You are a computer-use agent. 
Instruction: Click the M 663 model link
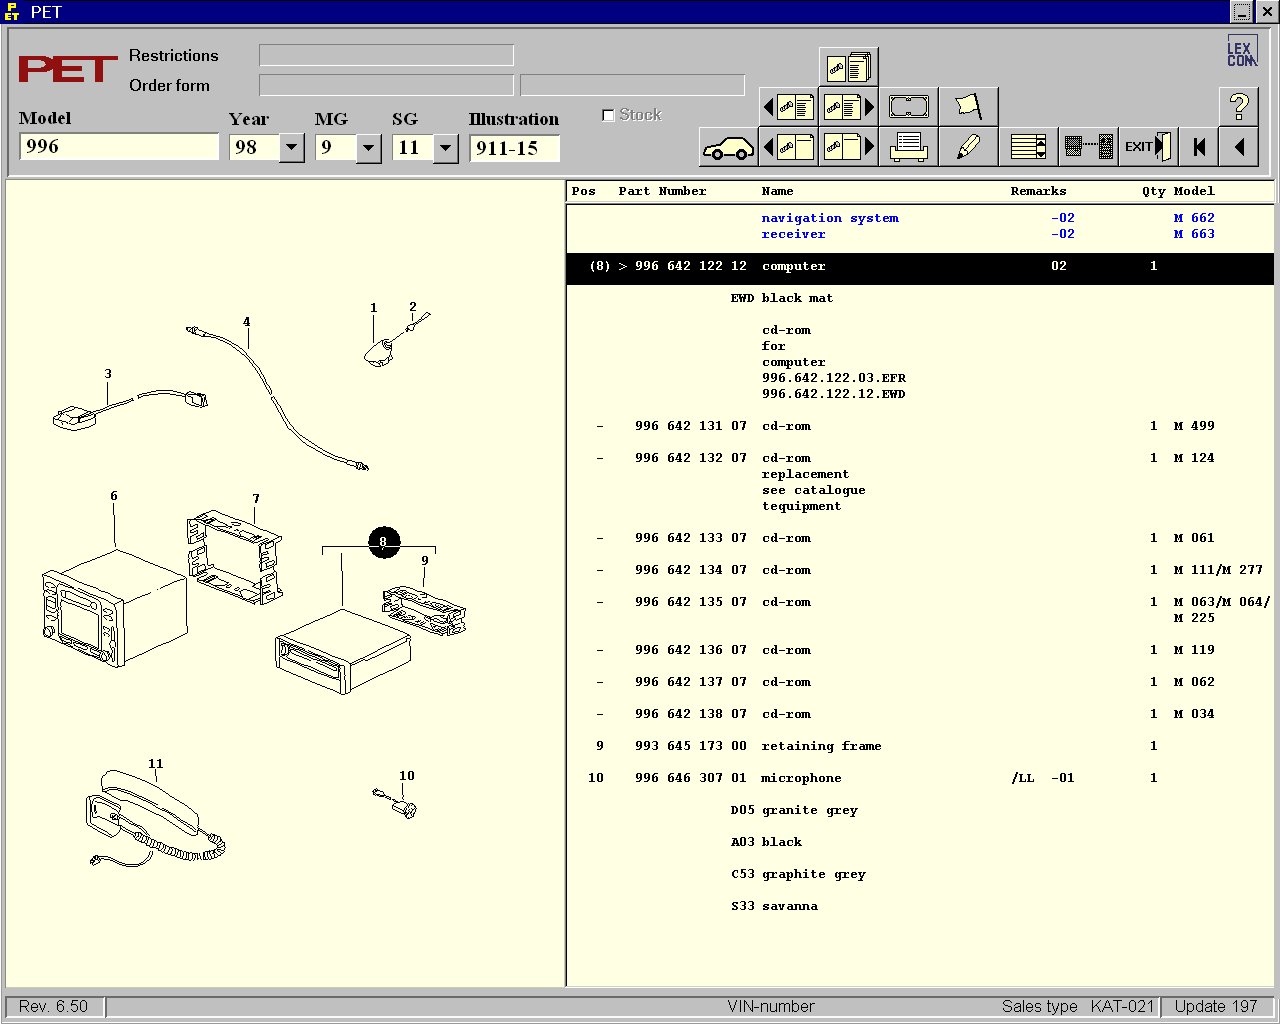(x=1194, y=234)
